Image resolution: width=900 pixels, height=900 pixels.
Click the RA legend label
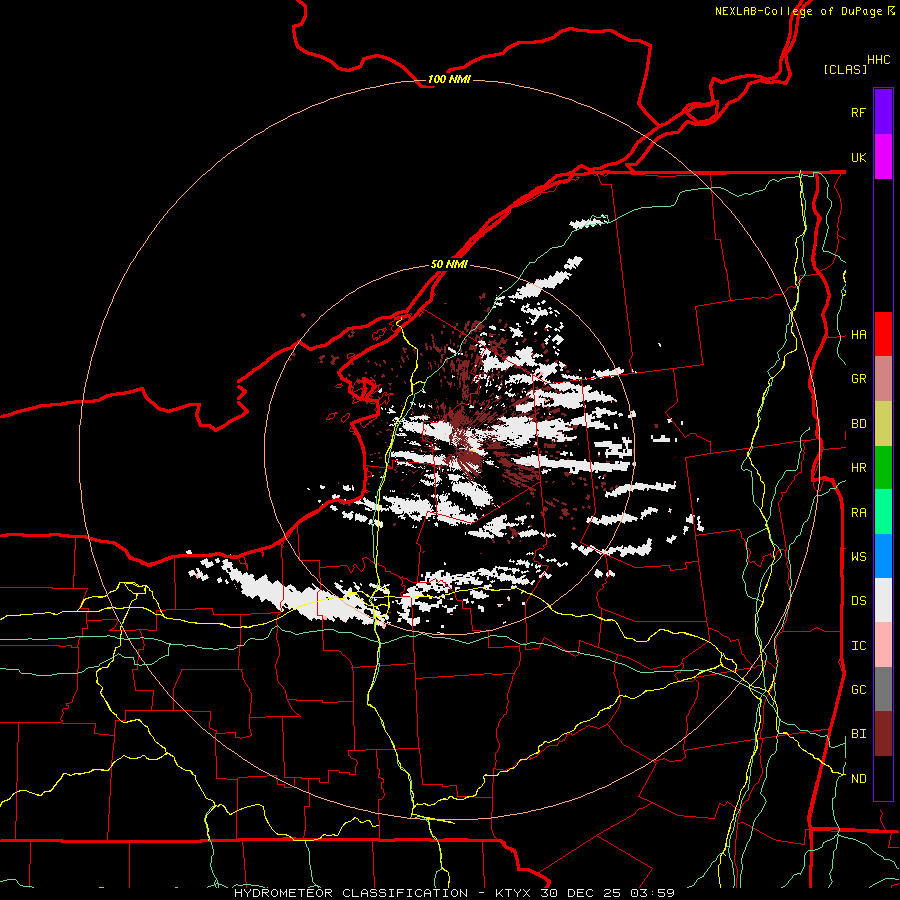(x=859, y=512)
